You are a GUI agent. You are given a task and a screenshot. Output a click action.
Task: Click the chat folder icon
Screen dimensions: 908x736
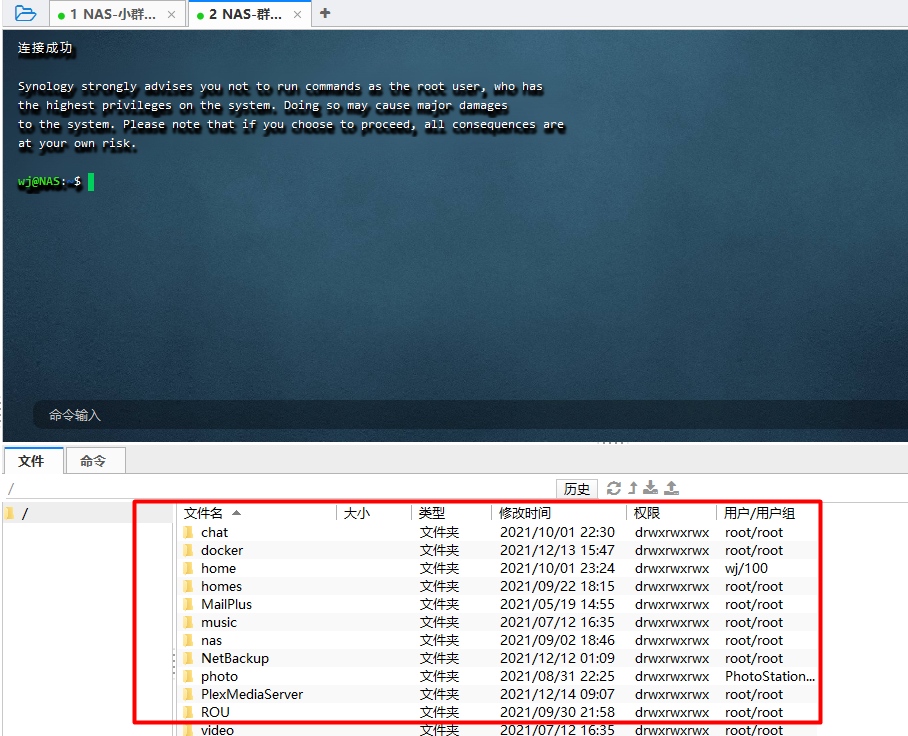click(188, 532)
